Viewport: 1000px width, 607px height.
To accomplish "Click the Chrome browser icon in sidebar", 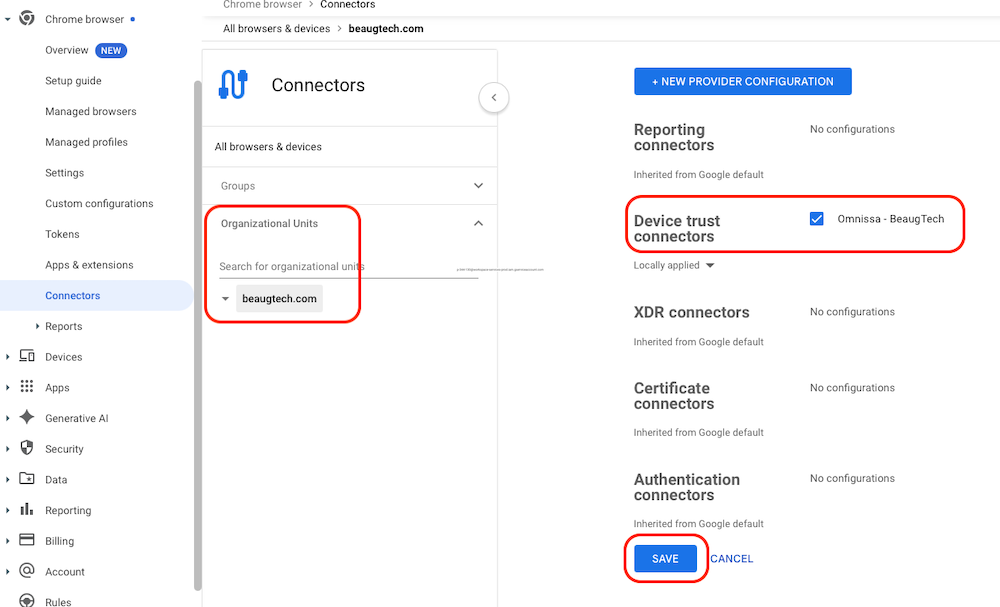I will pyautogui.click(x=27, y=19).
